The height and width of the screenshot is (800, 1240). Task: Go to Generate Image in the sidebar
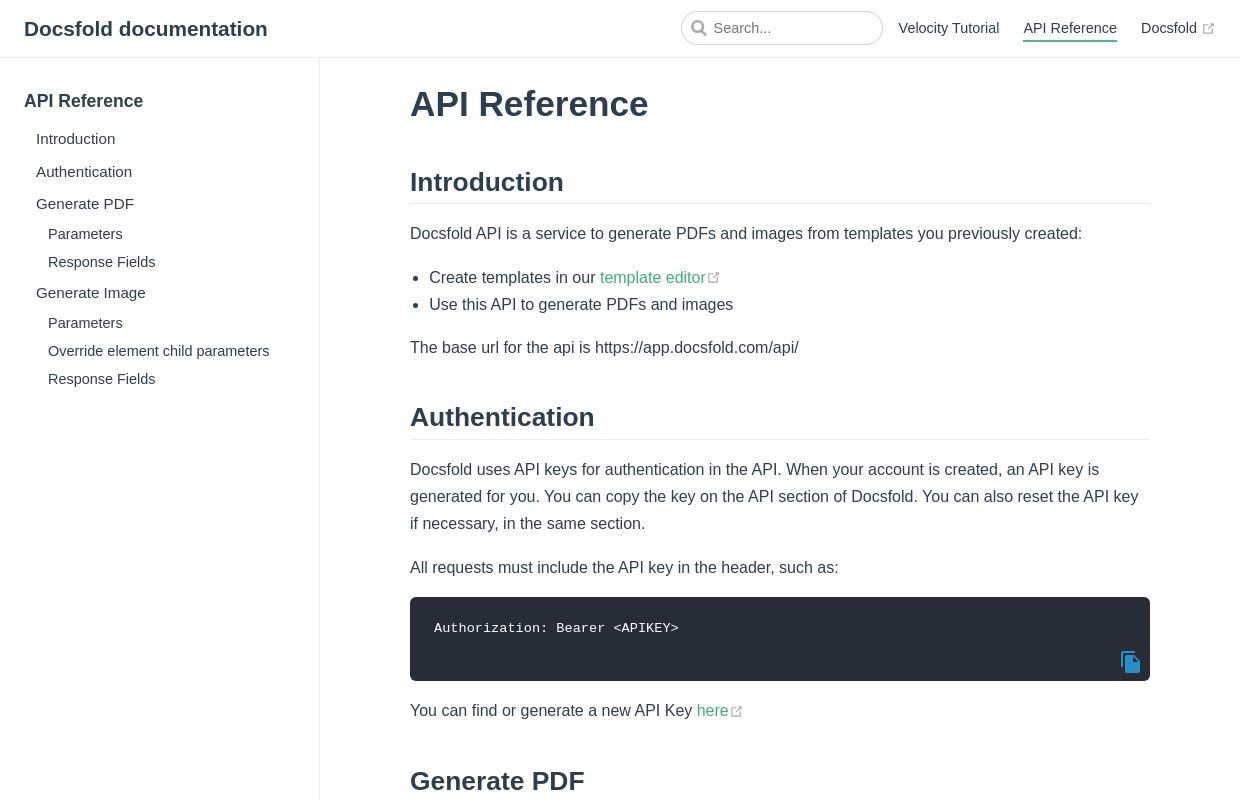click(91, 293)
